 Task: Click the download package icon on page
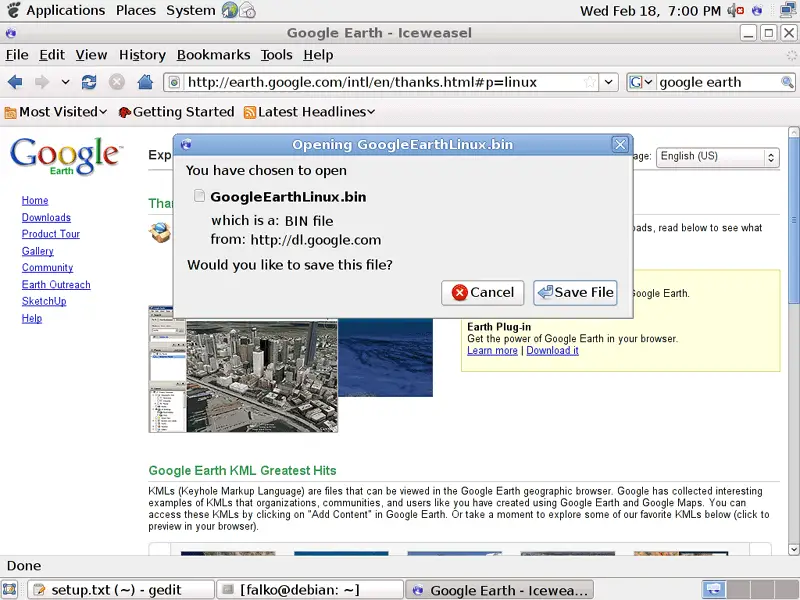coord(160,232)
